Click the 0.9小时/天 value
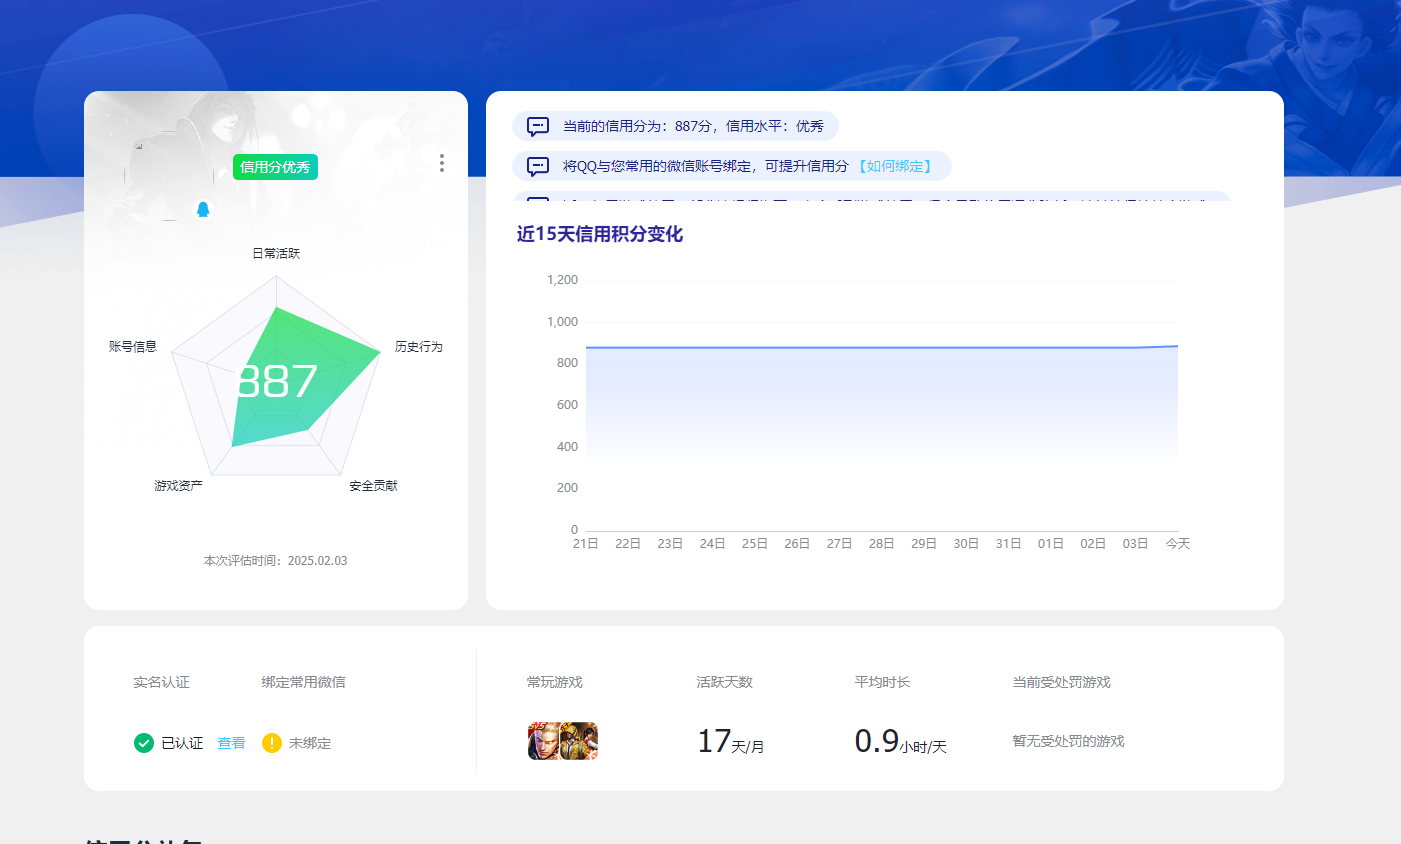This screenshot has width=1401, height=844. (901, 741)
